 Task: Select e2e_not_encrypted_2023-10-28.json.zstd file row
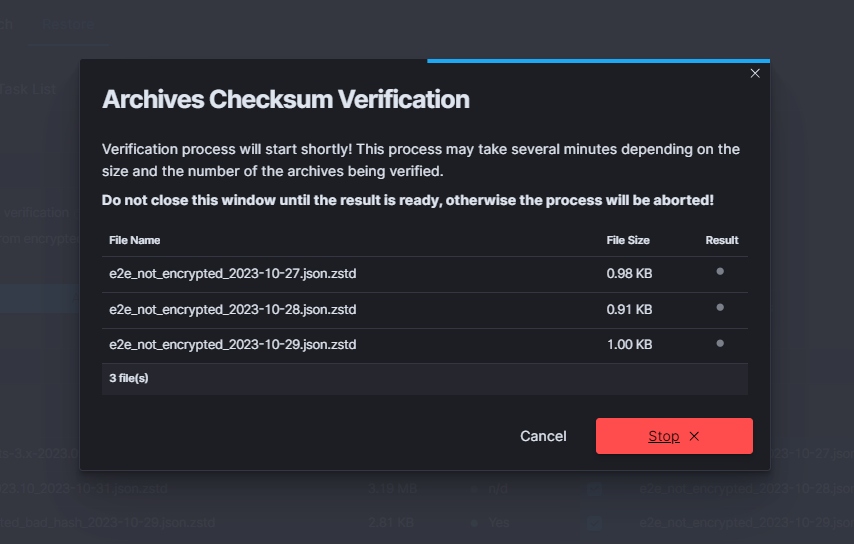(232, 310)
